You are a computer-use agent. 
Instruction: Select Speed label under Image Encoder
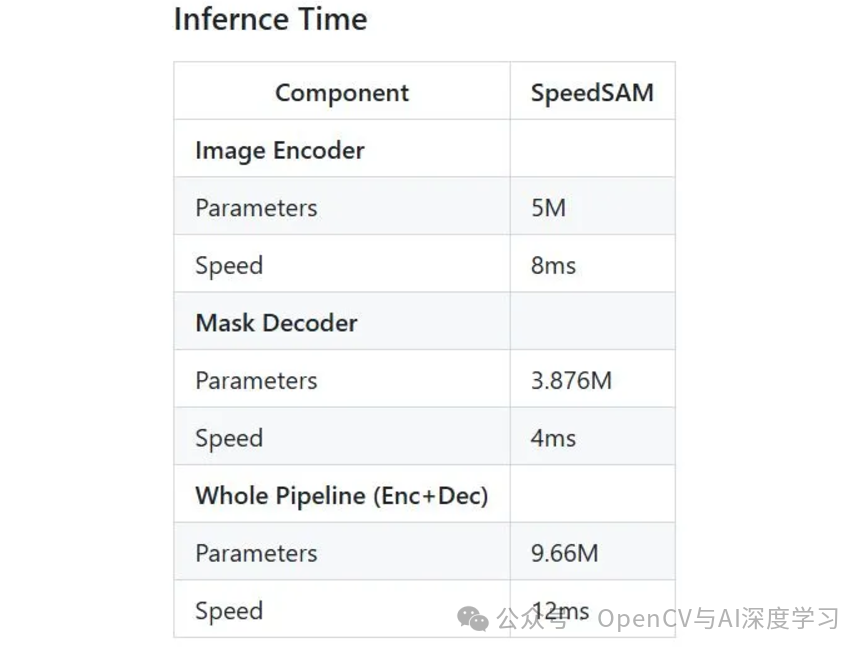229,266
